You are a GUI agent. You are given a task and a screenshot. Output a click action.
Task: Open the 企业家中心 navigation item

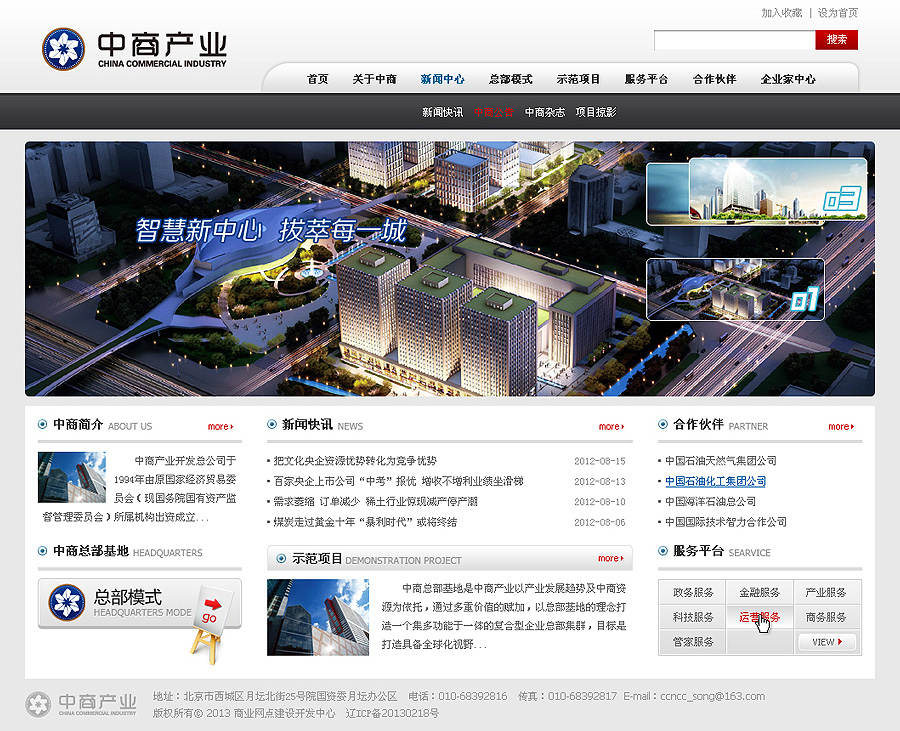coord(788,79)
